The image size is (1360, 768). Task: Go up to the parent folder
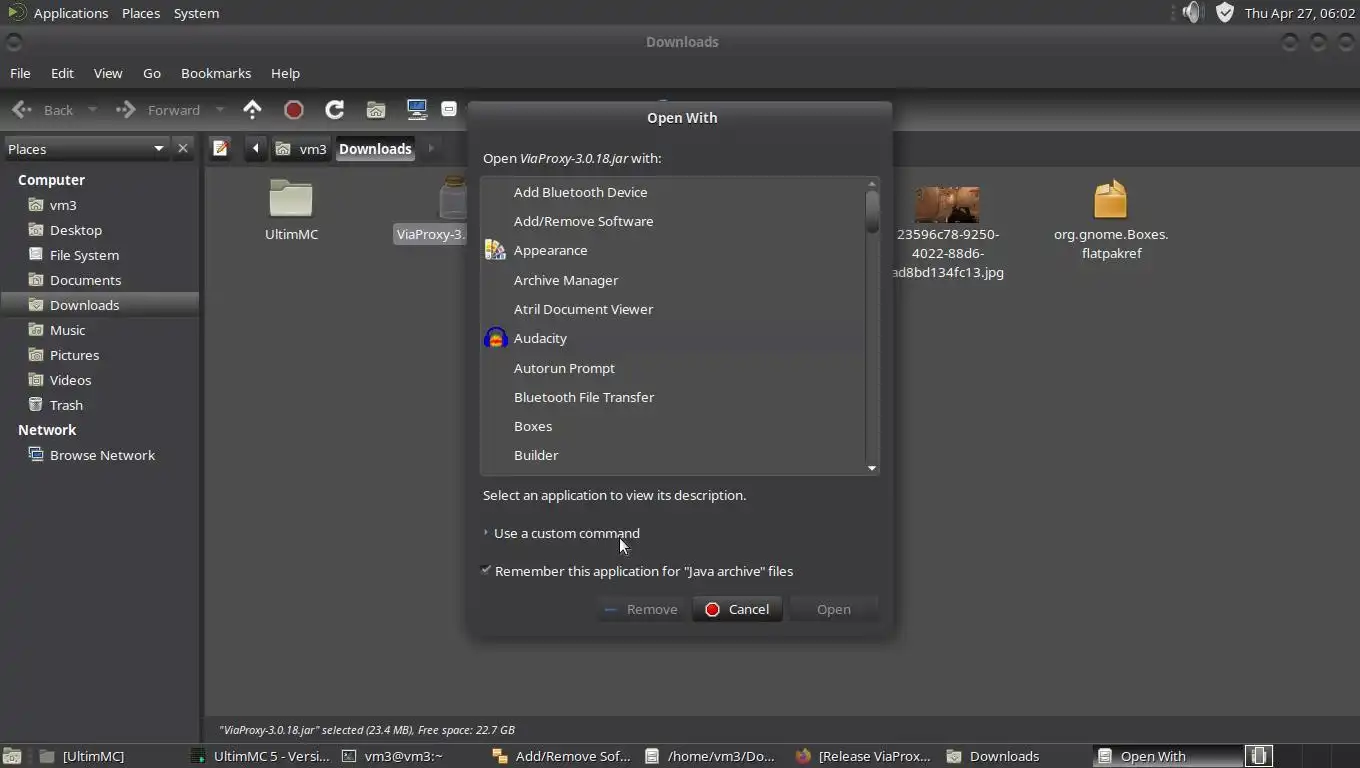pos(252,110)
